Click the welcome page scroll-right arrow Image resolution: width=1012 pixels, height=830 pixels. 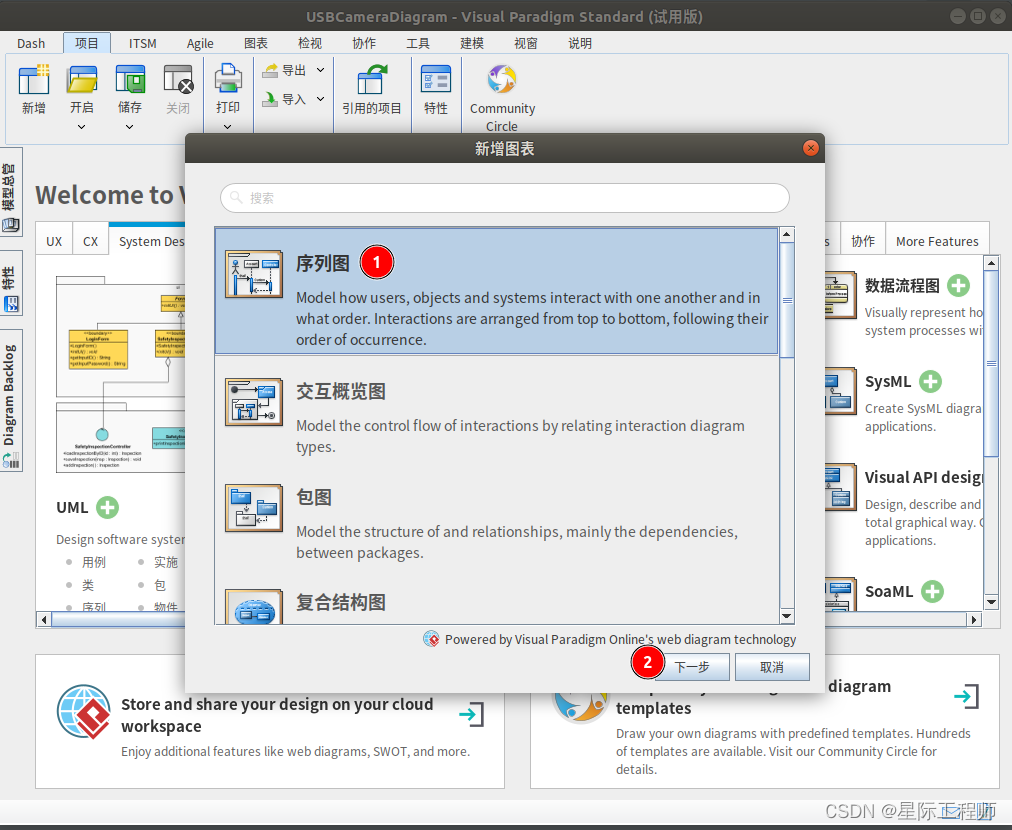click(x=974, y=620)
